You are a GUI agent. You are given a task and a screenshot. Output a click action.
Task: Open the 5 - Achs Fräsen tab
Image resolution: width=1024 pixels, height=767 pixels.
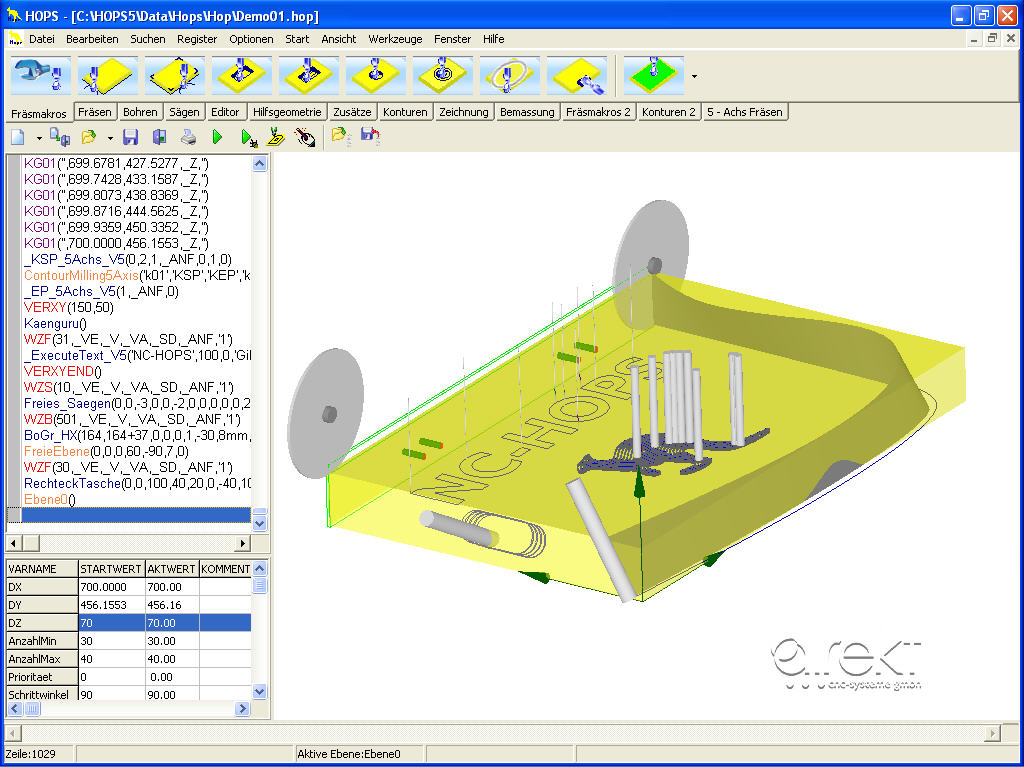pos(745,112)
